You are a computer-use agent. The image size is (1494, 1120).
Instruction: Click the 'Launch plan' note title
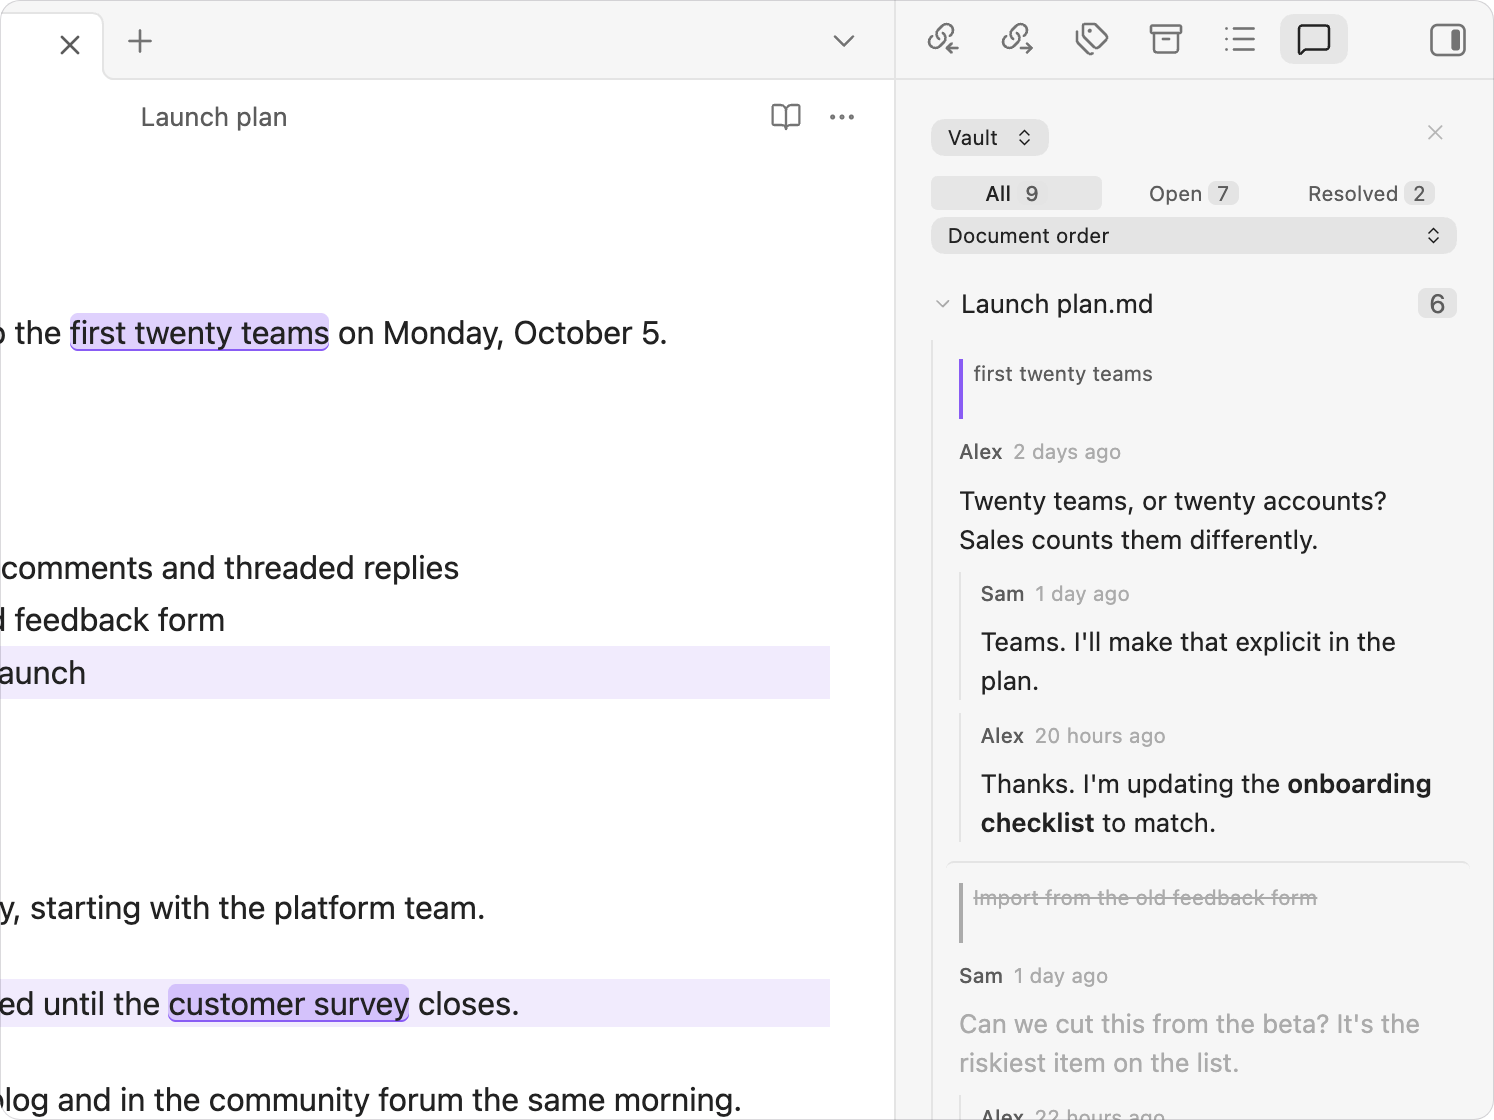click(214, 117)
